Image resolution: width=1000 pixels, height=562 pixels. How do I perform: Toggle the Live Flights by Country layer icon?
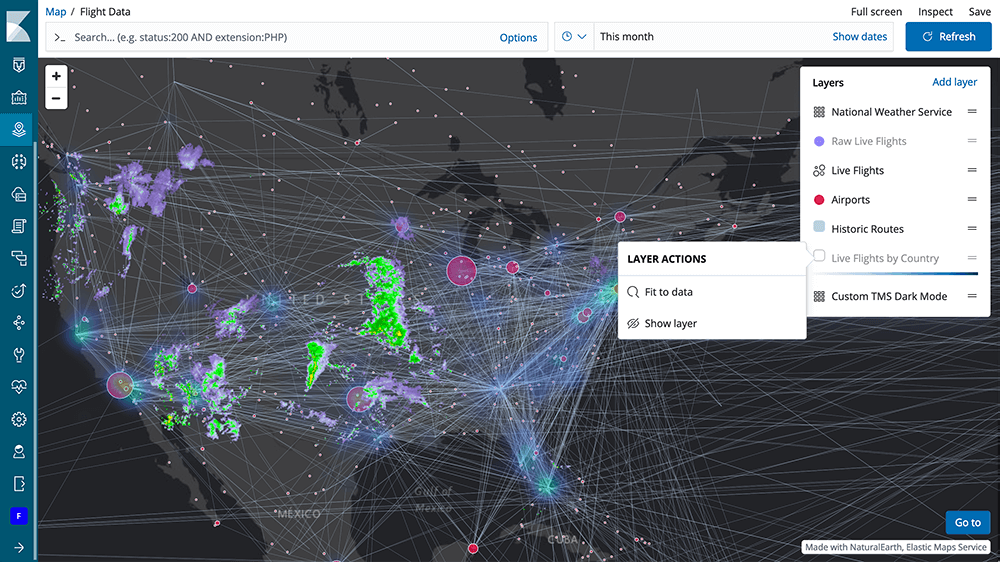(819, 257)
